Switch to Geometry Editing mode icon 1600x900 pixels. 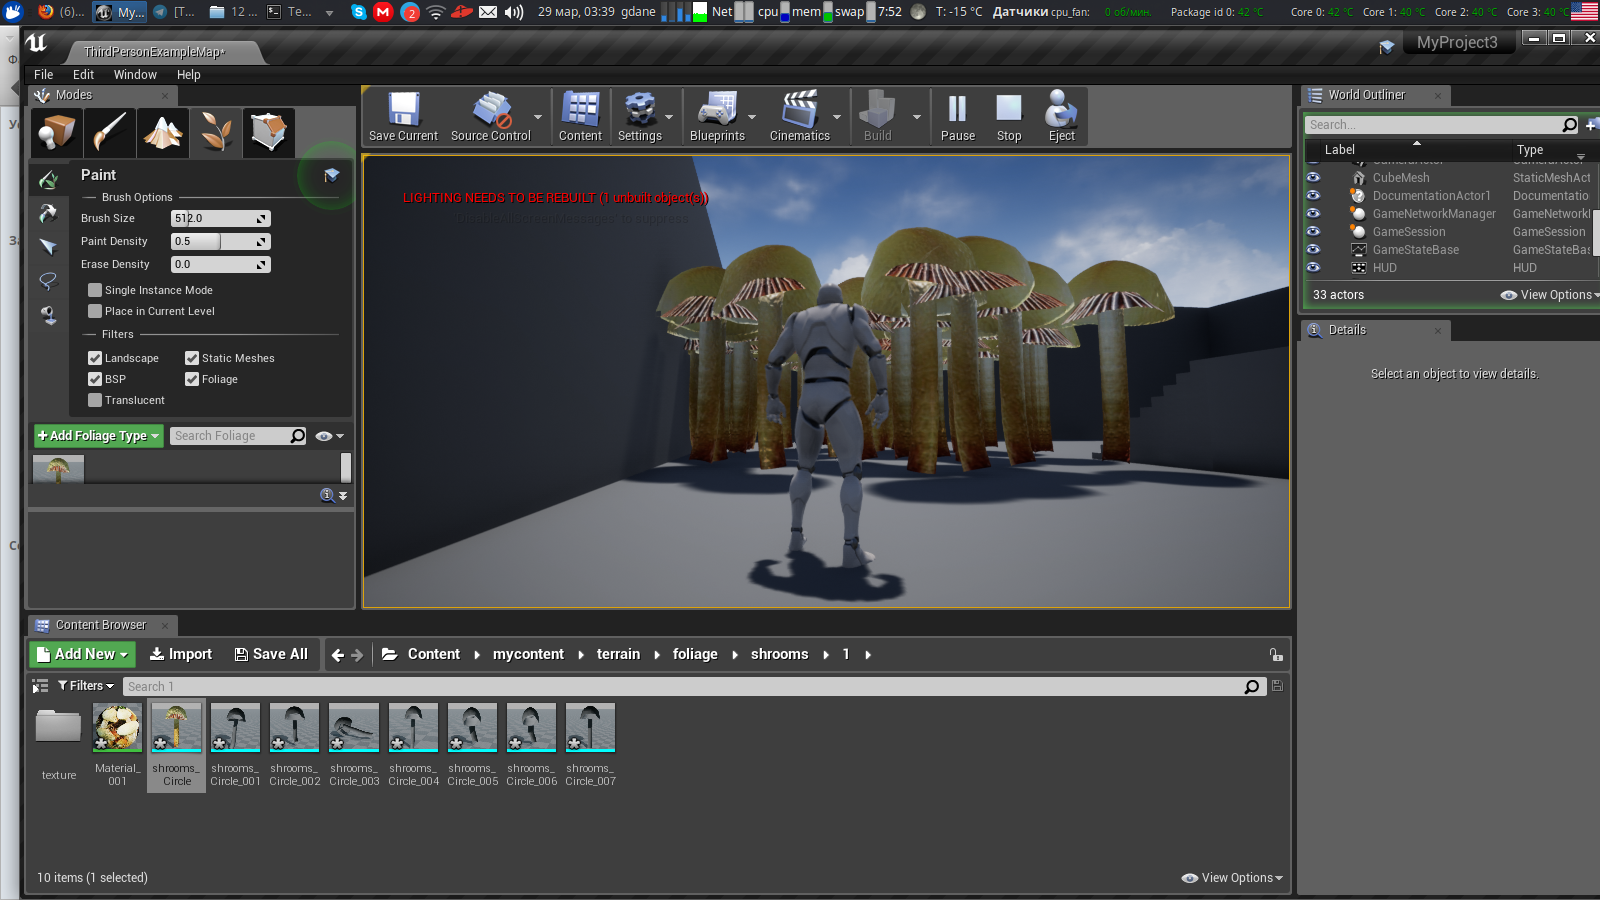pos(268,132)
